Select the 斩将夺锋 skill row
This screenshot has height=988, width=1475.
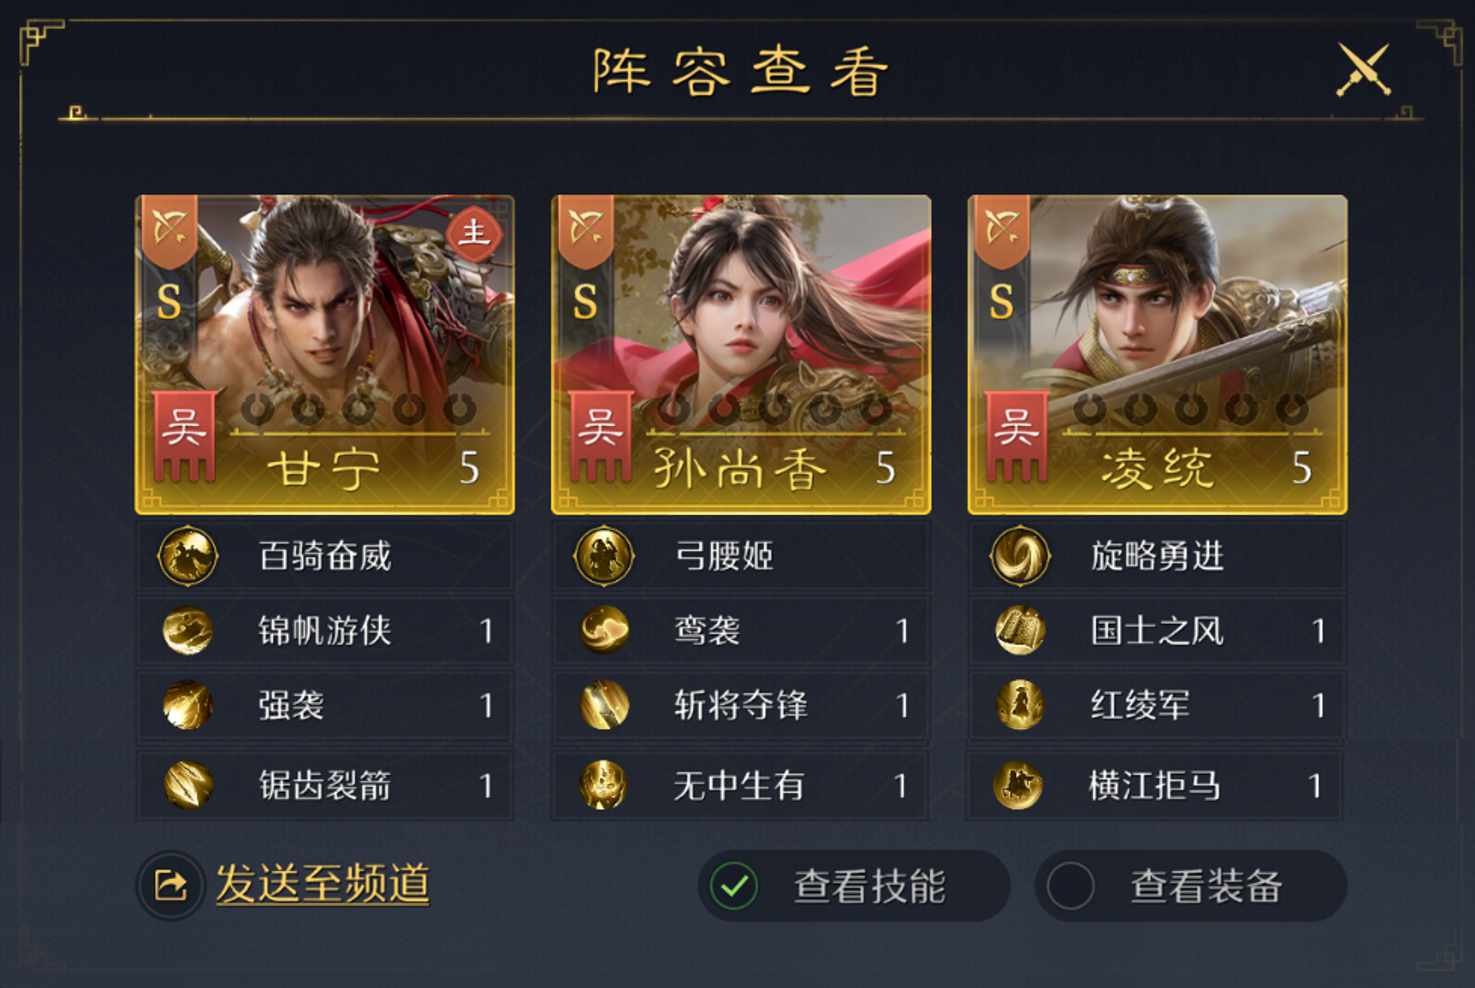pyautogui.click(x=741, y=706)
